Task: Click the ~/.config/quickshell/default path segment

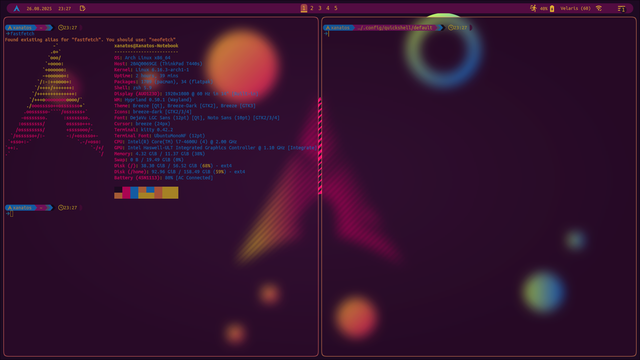Action: click(x=395, y=28)
